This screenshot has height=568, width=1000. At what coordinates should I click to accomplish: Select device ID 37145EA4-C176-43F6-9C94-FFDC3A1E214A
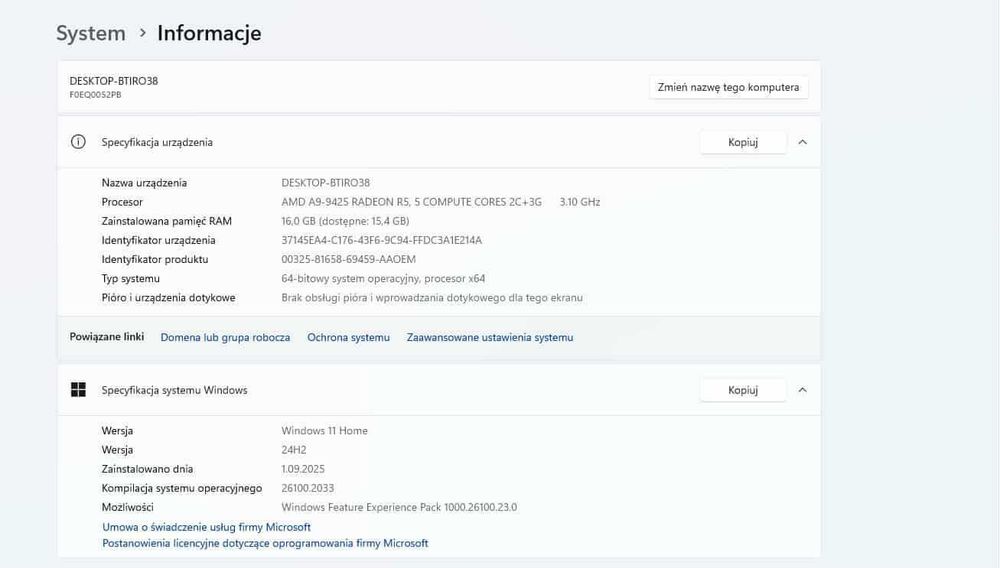pos(381,240)
